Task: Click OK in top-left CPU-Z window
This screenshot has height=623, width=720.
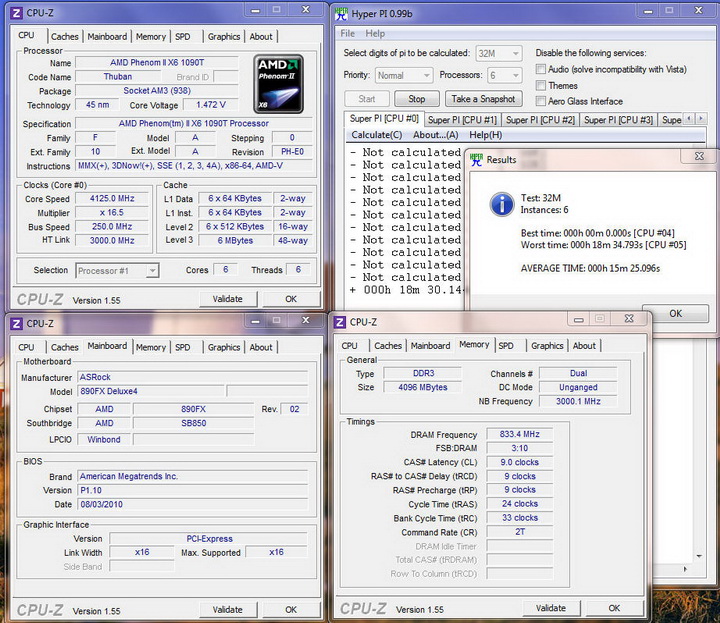Action: [x=291, y=299]
